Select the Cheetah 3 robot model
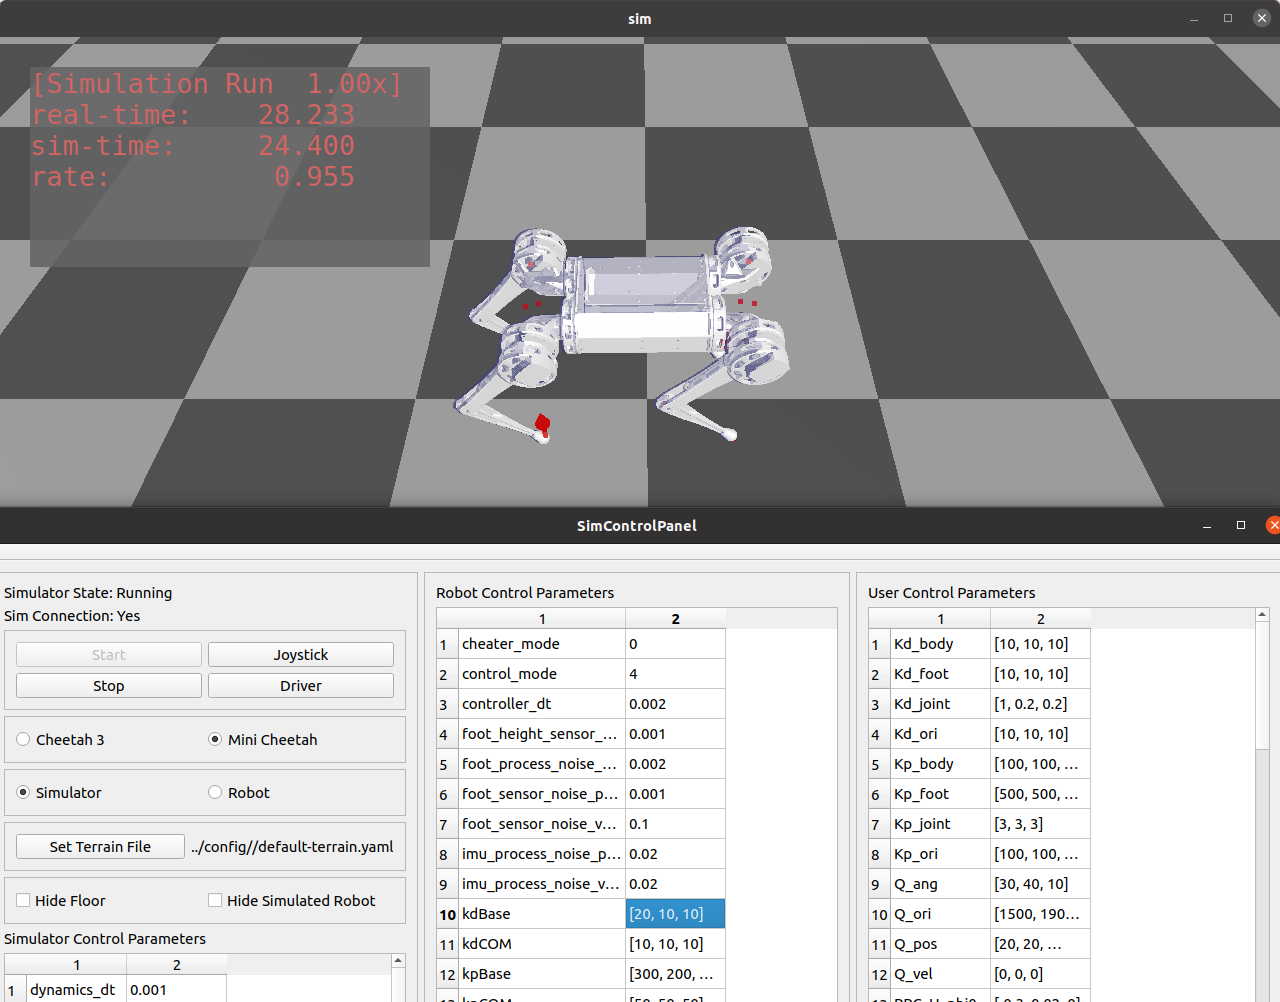Screen dimensions: 1280x1002 pyautogui.click(x=22, y=739)
